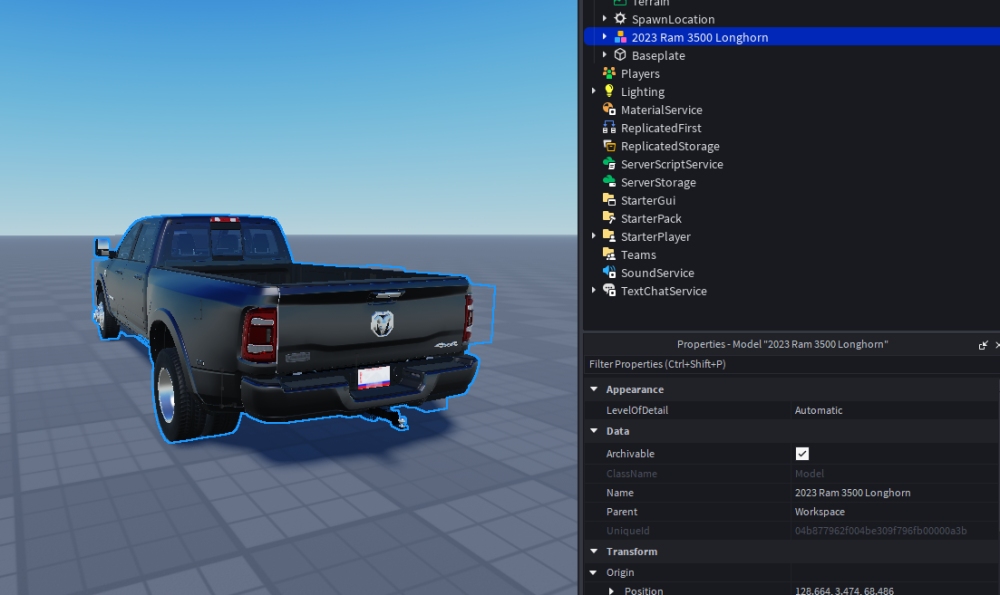
Task: Click the StarterGui icon
Action: click(x=609, y=200)
